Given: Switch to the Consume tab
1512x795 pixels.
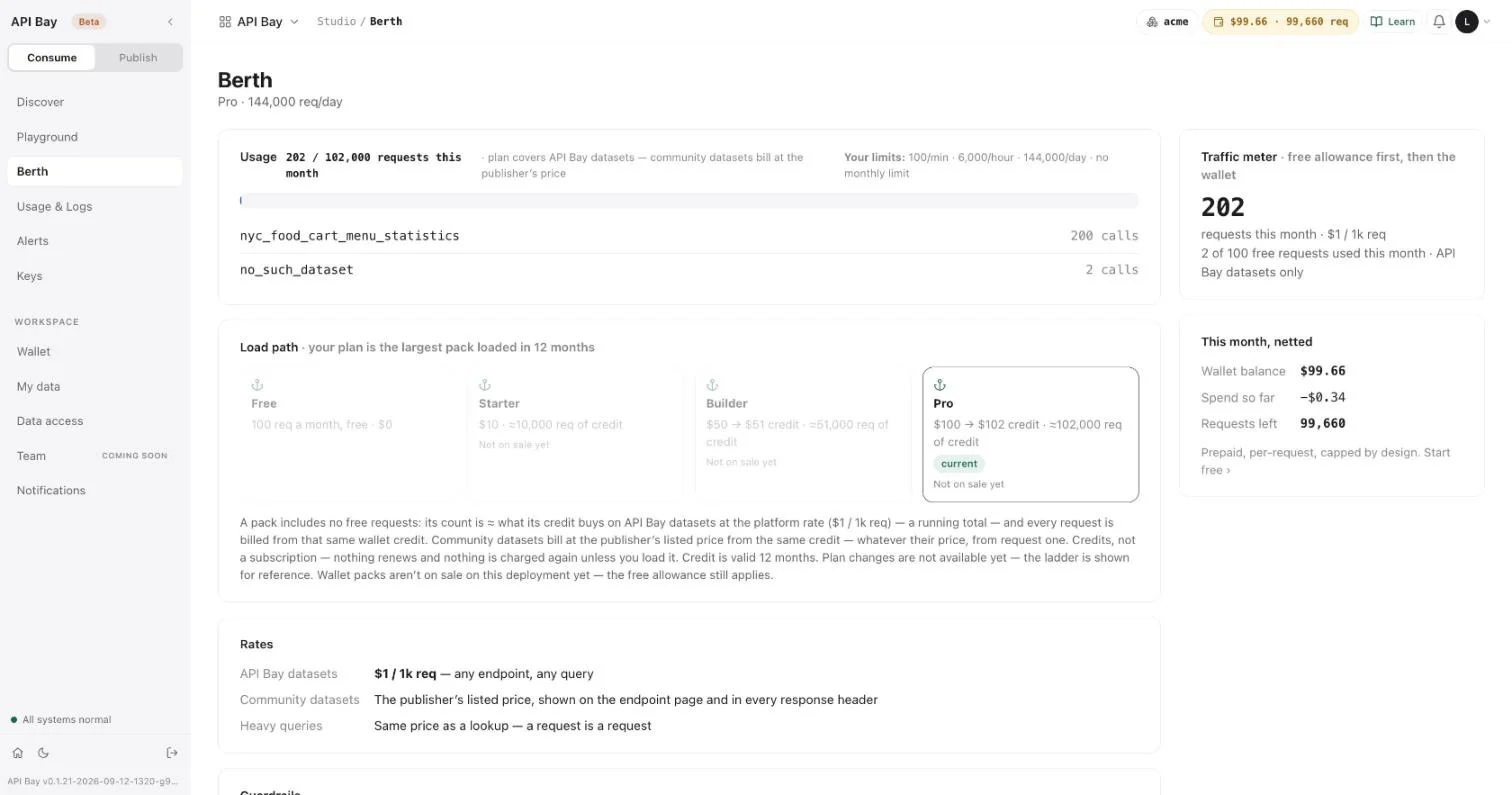Looking at the screenshot, I should tap(52, 57).
